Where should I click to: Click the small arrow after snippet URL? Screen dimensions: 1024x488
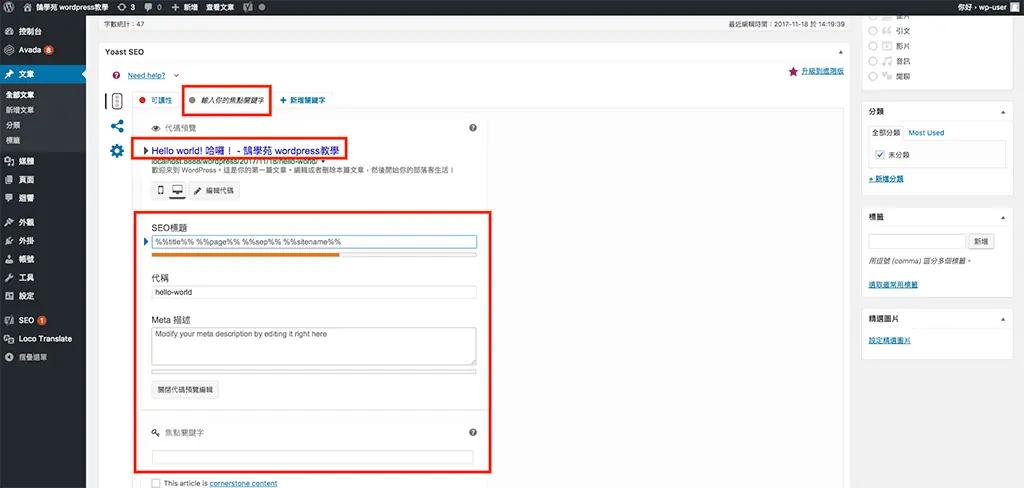tap(323, 161)
